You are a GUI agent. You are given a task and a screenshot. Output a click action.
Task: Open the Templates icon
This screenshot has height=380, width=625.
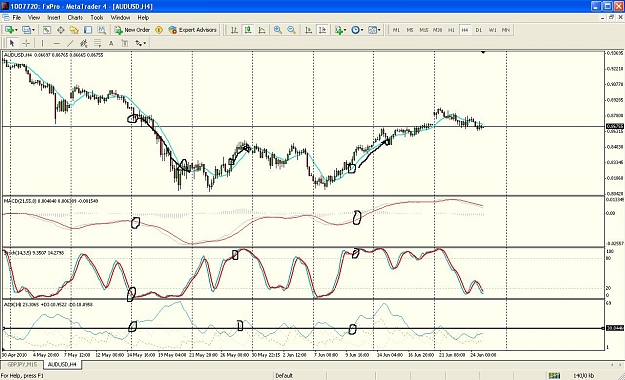(x=373, y=30)
